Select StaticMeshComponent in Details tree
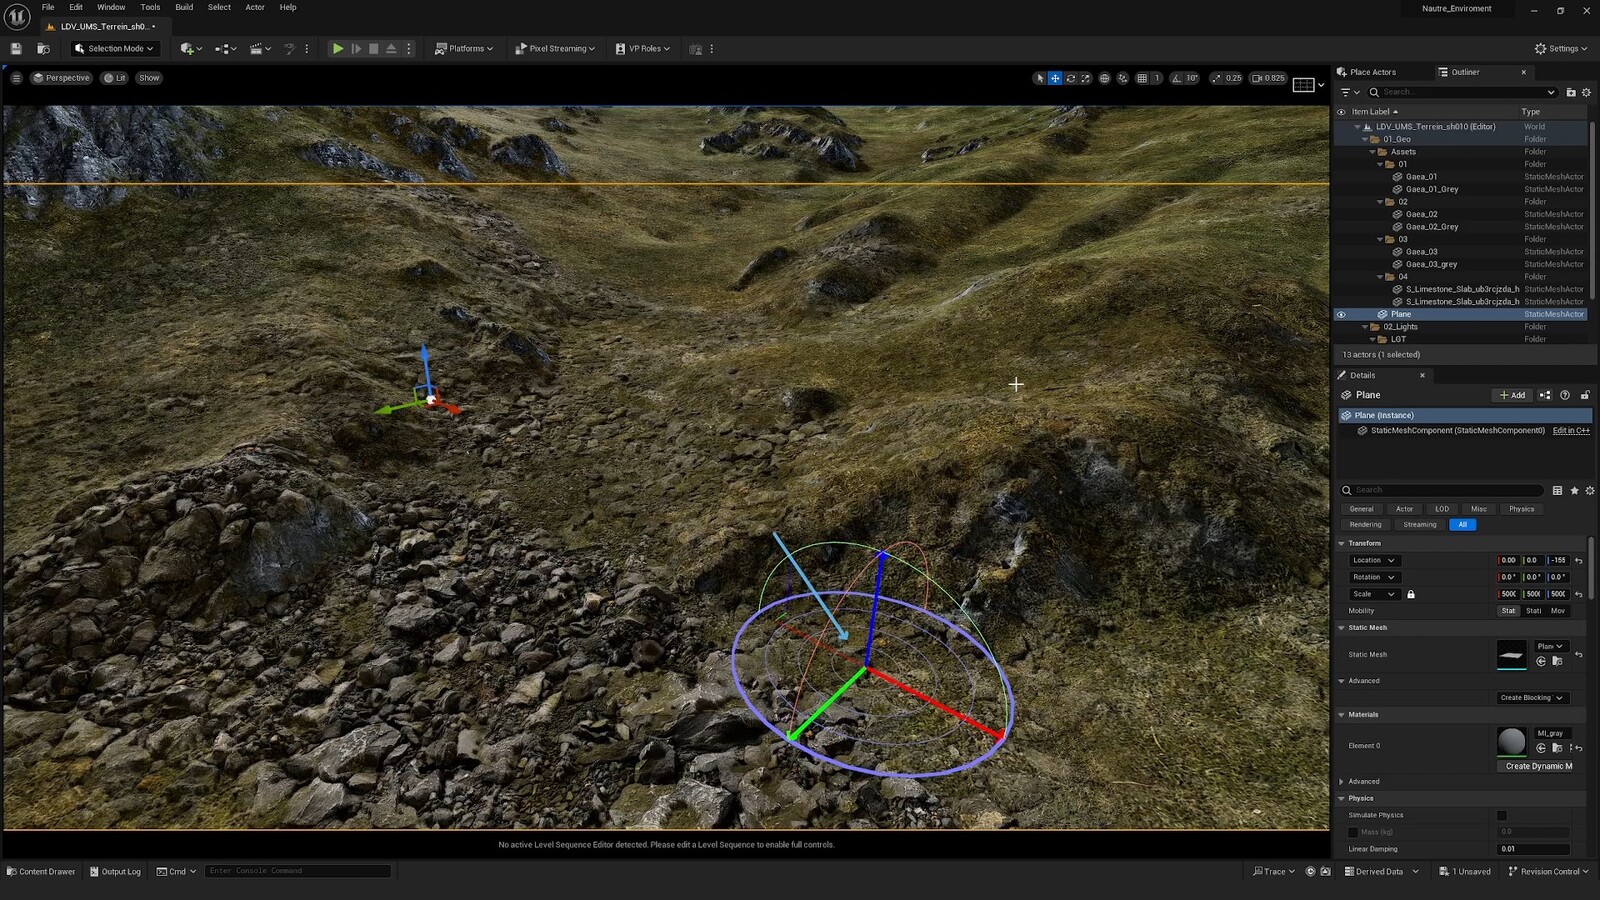1600x900 pixels. coord(1458,430)
